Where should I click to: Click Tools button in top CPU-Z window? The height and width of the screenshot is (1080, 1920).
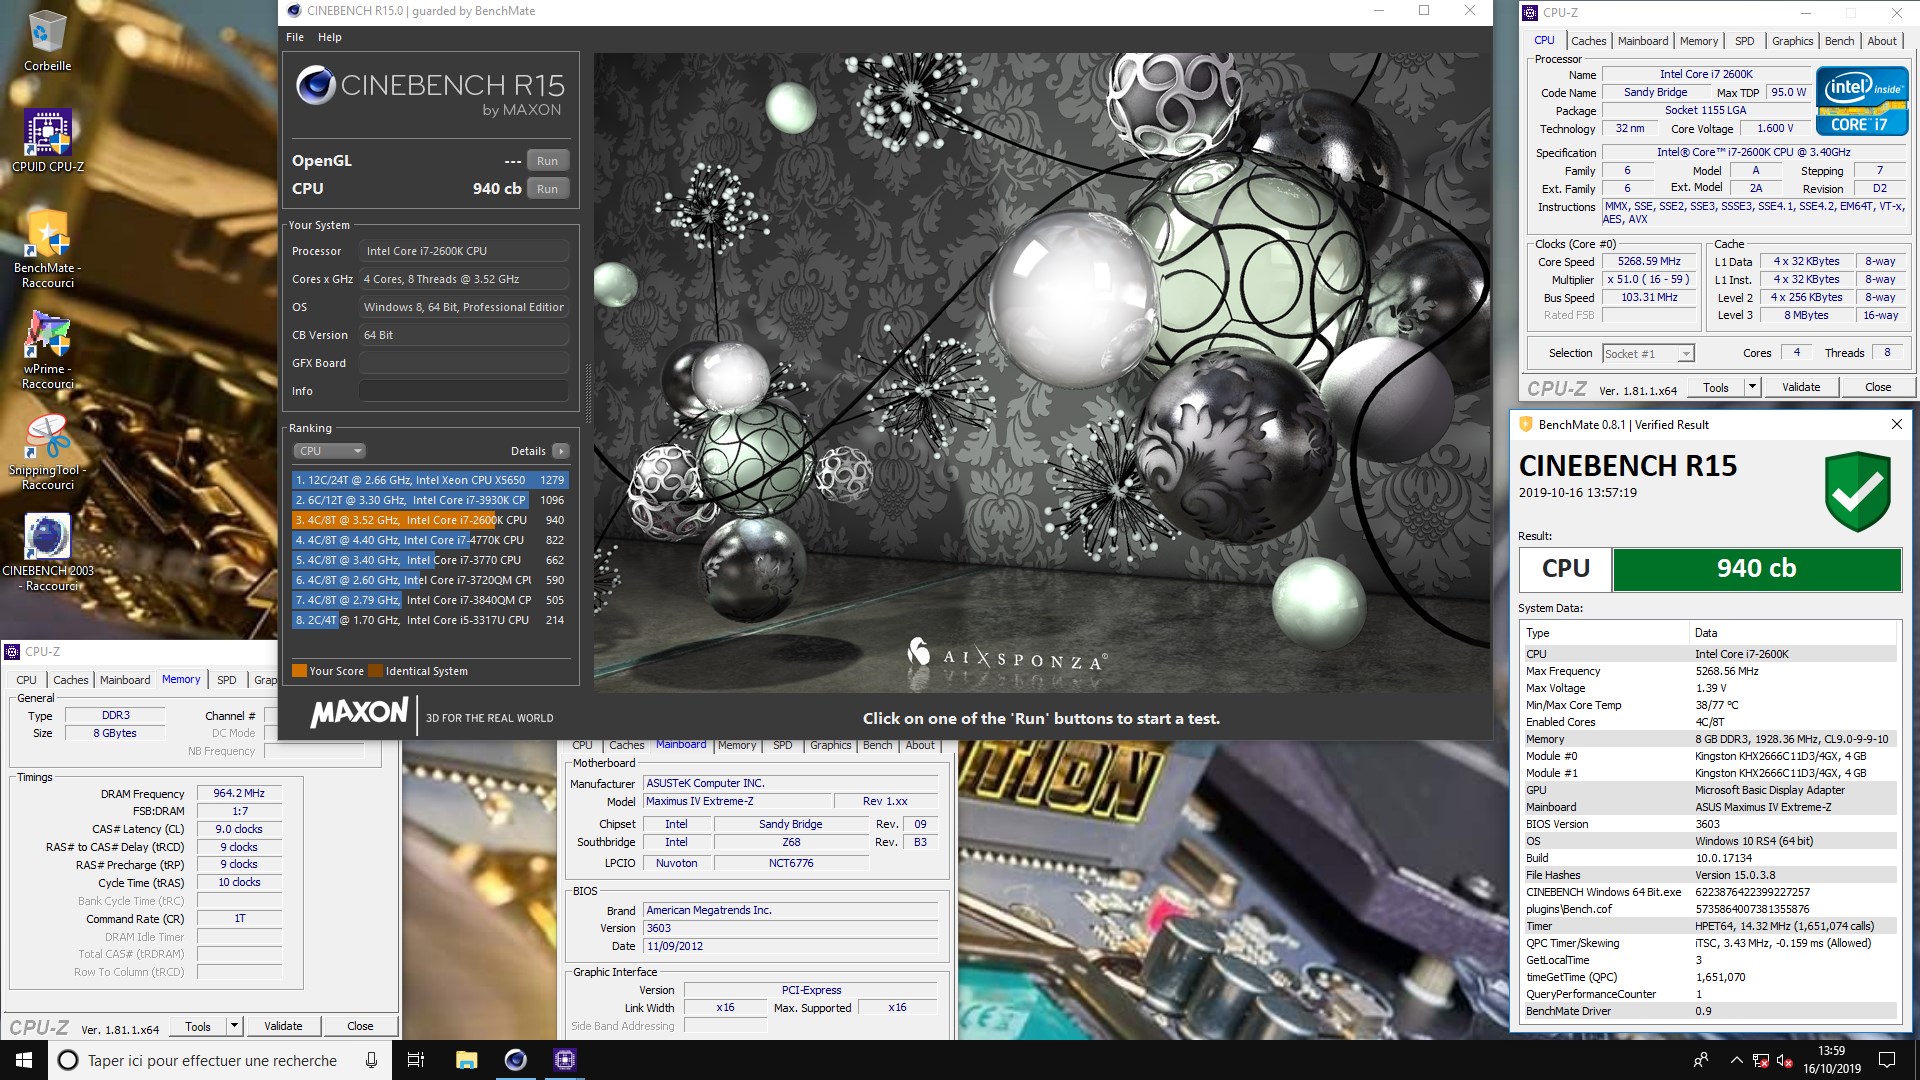pyautogui.click(x=1716, y=387)
